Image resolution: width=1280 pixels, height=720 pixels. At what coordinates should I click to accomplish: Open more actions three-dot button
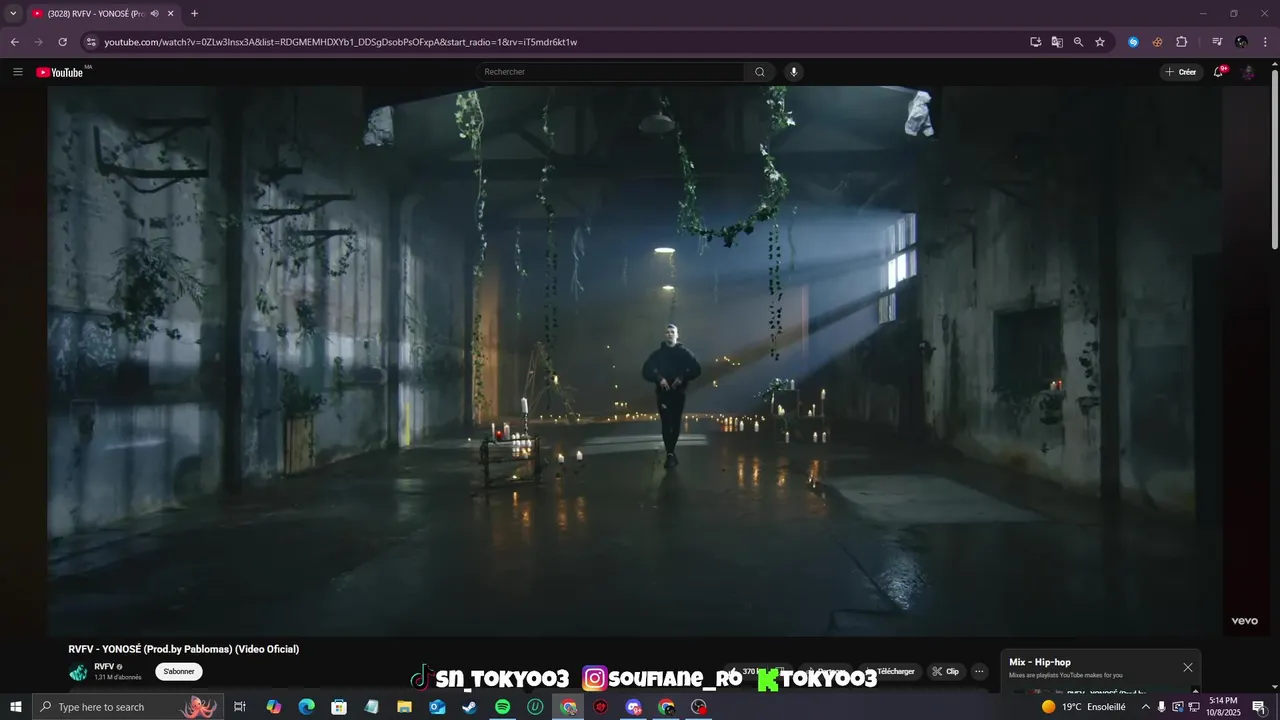[980, 672]
